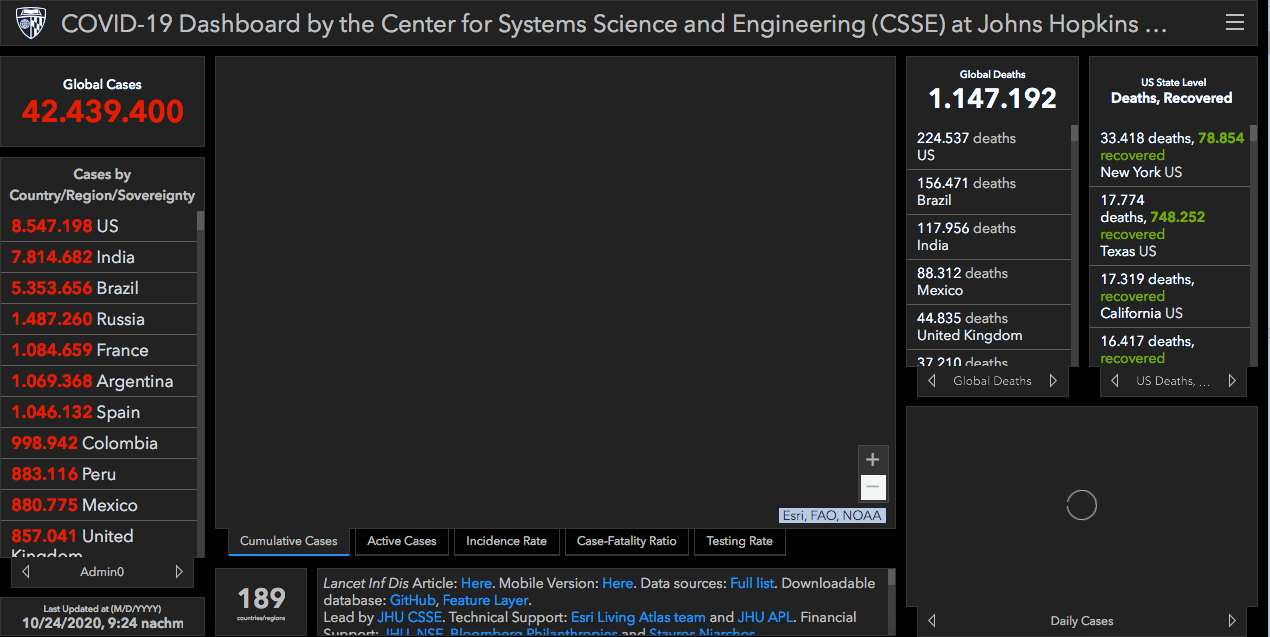1270x637 pixels.
Task: Open the Testing Rate tab
Action: point(740,541)
